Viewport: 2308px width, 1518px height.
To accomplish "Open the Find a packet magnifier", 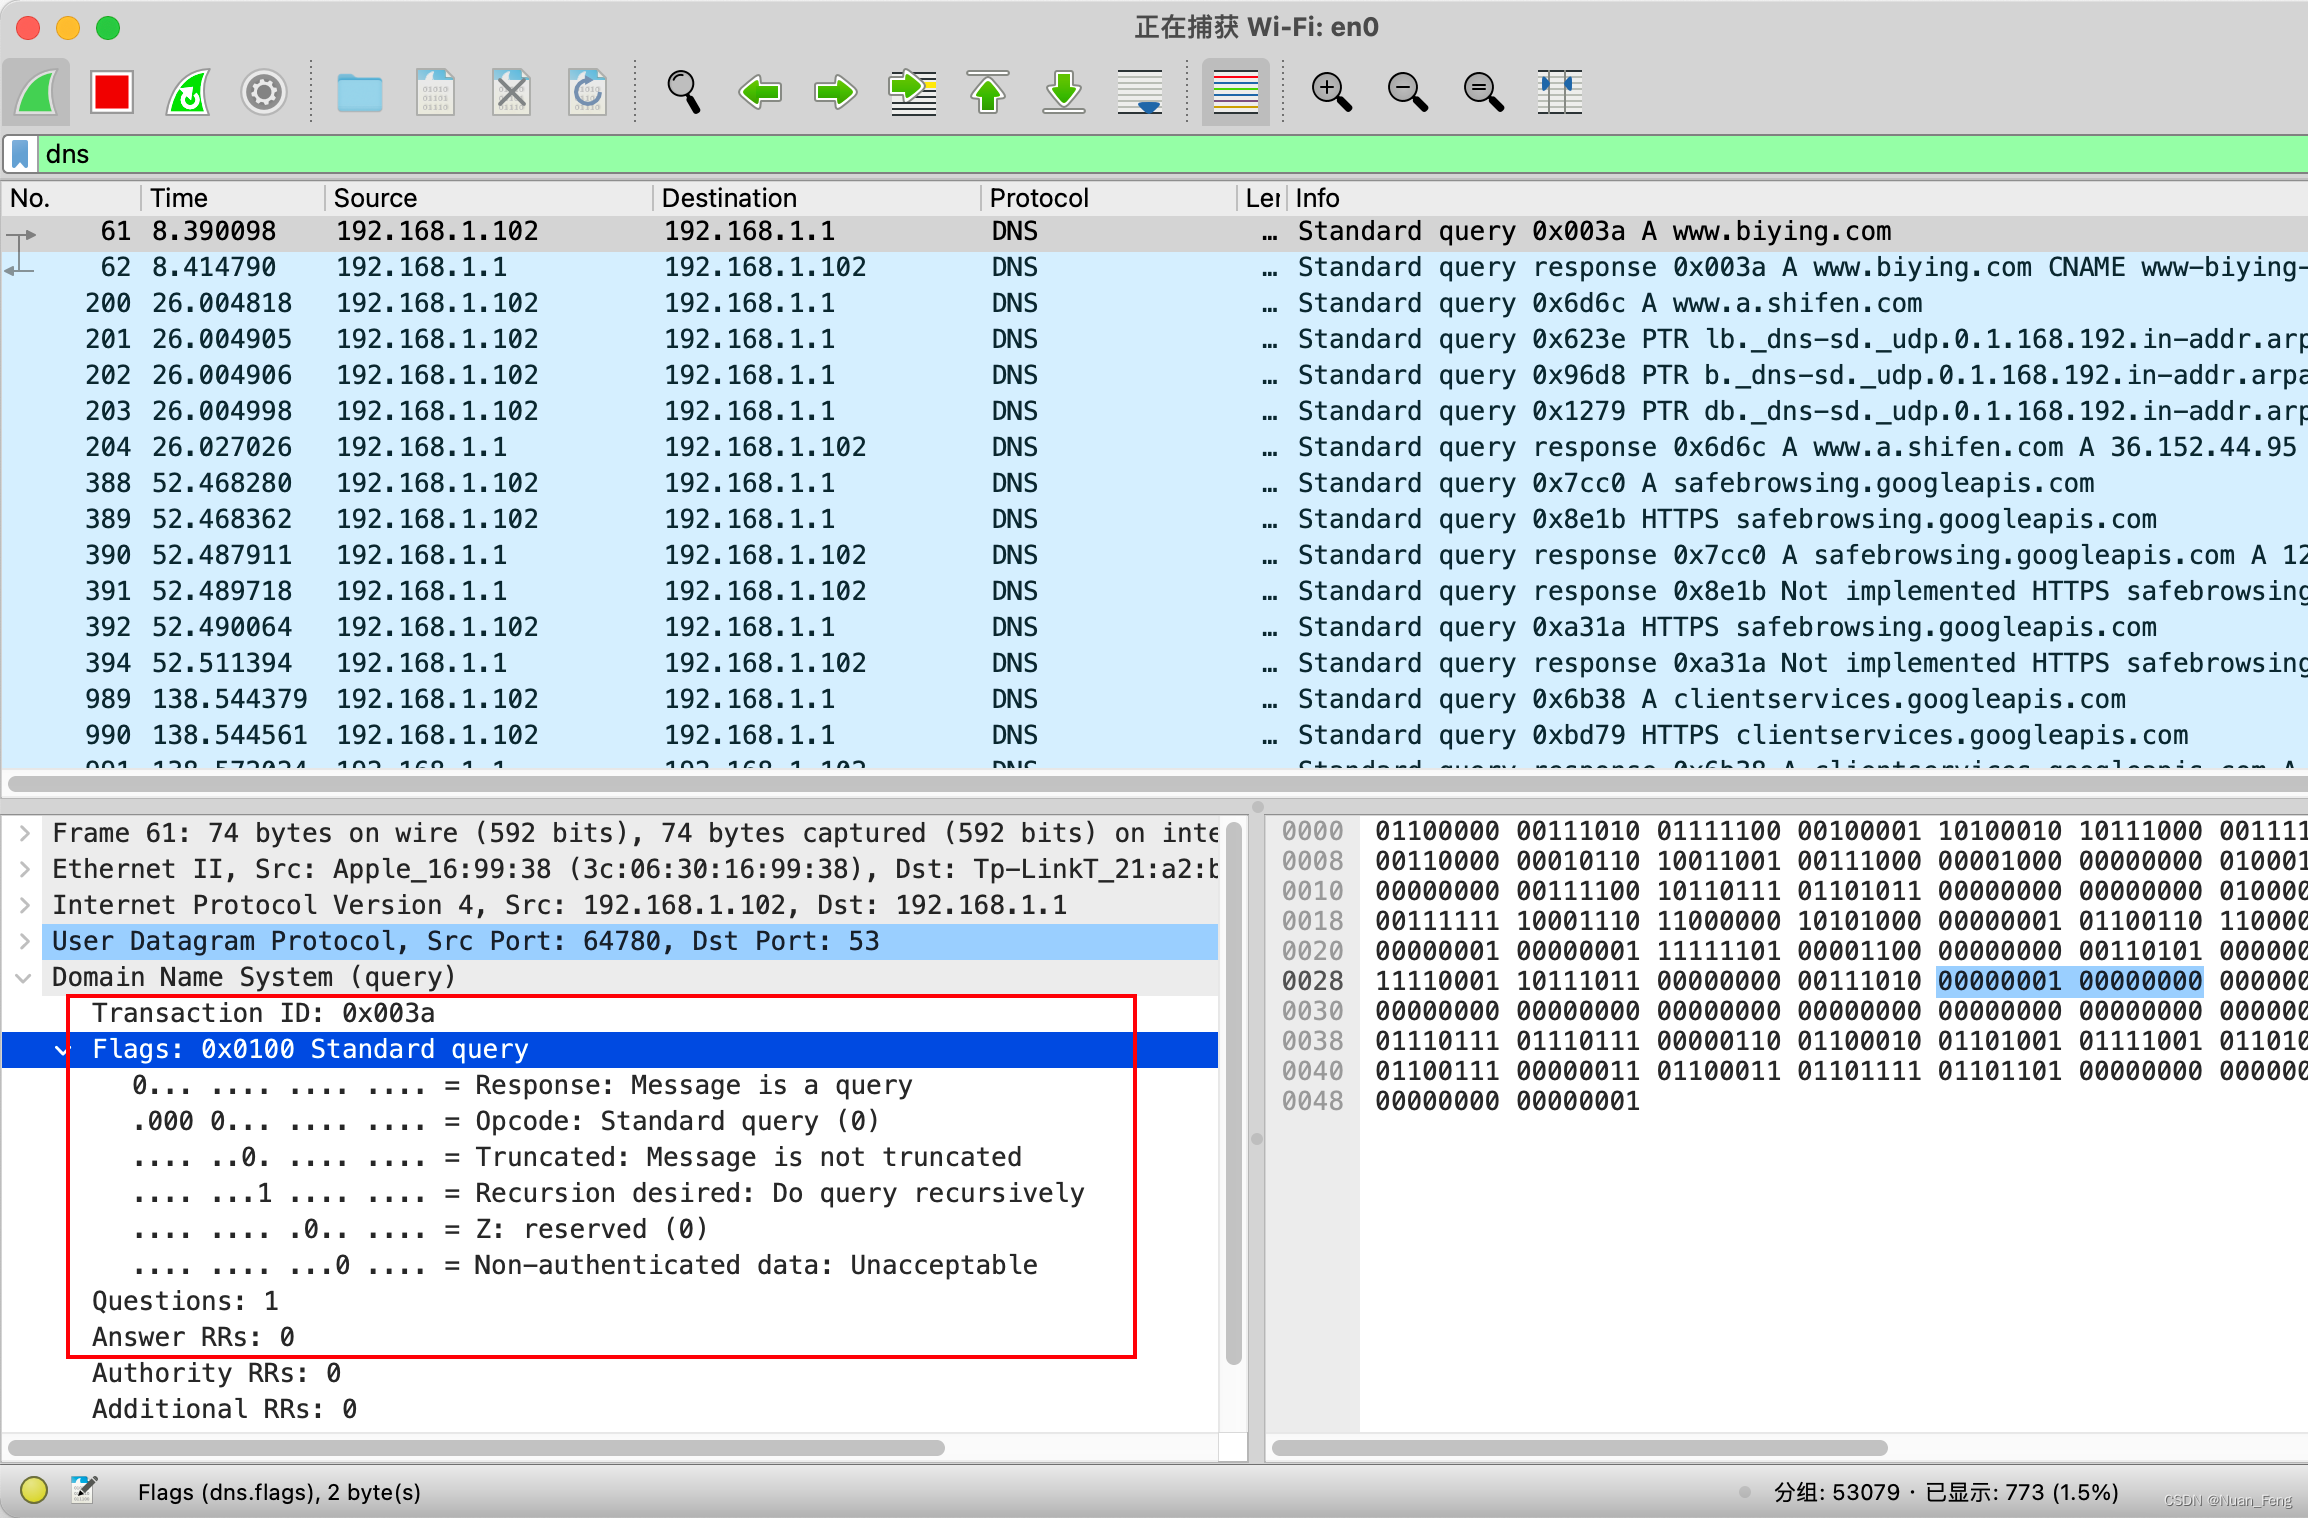I will tap(684, 93).
